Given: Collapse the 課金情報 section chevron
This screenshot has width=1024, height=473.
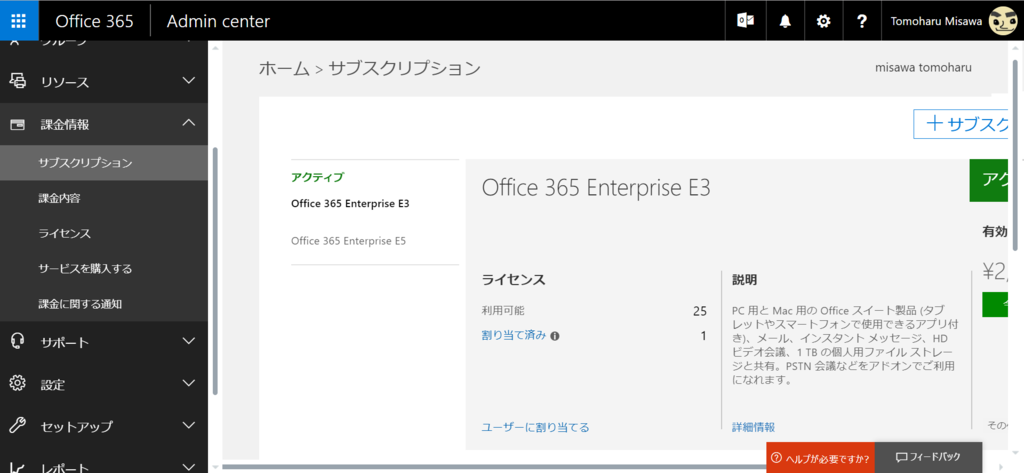Looking at the screenshot, I should click(x=189, y=123).
